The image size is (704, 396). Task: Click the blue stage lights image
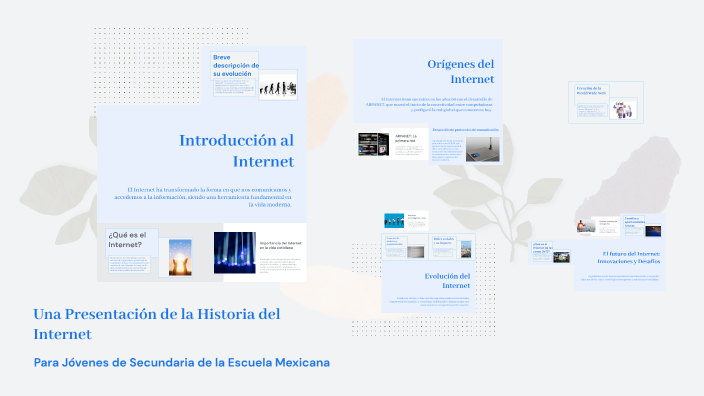[x=234, y=253]
